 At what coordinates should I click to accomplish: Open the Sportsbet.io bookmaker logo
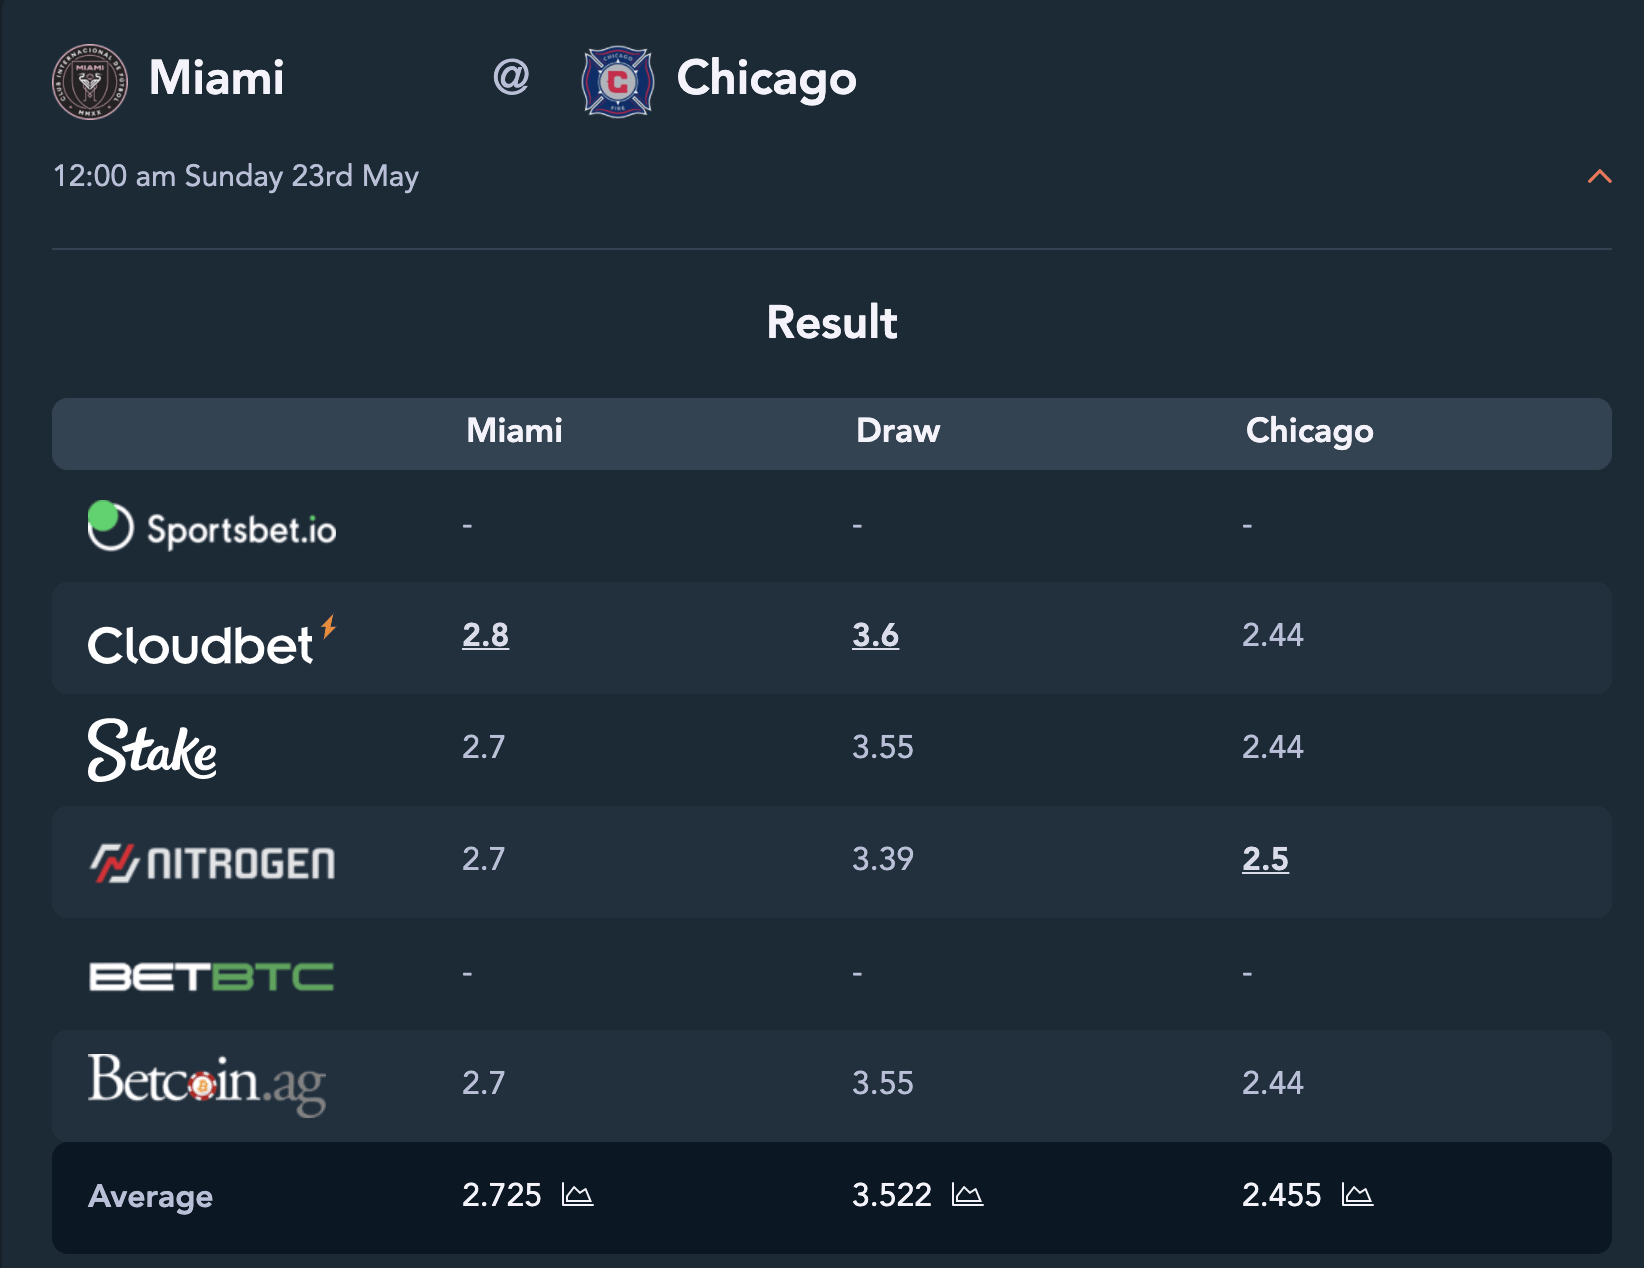tap(212, 526)
